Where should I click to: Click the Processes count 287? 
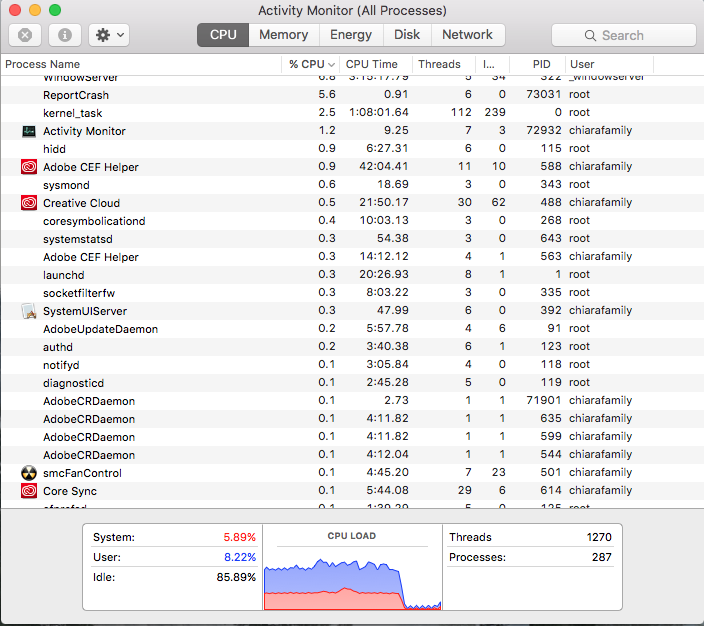coord(602,557)
